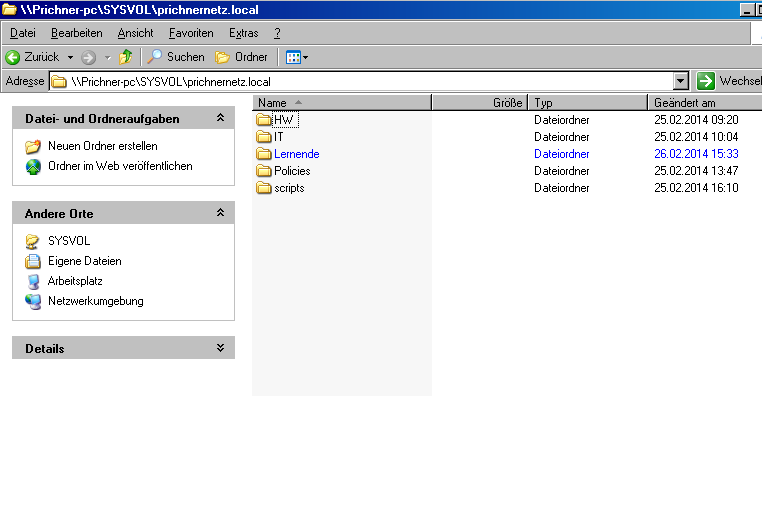Select the HW folder name
Viewport: 762px width, 512px height.
(x=284, y=119)
